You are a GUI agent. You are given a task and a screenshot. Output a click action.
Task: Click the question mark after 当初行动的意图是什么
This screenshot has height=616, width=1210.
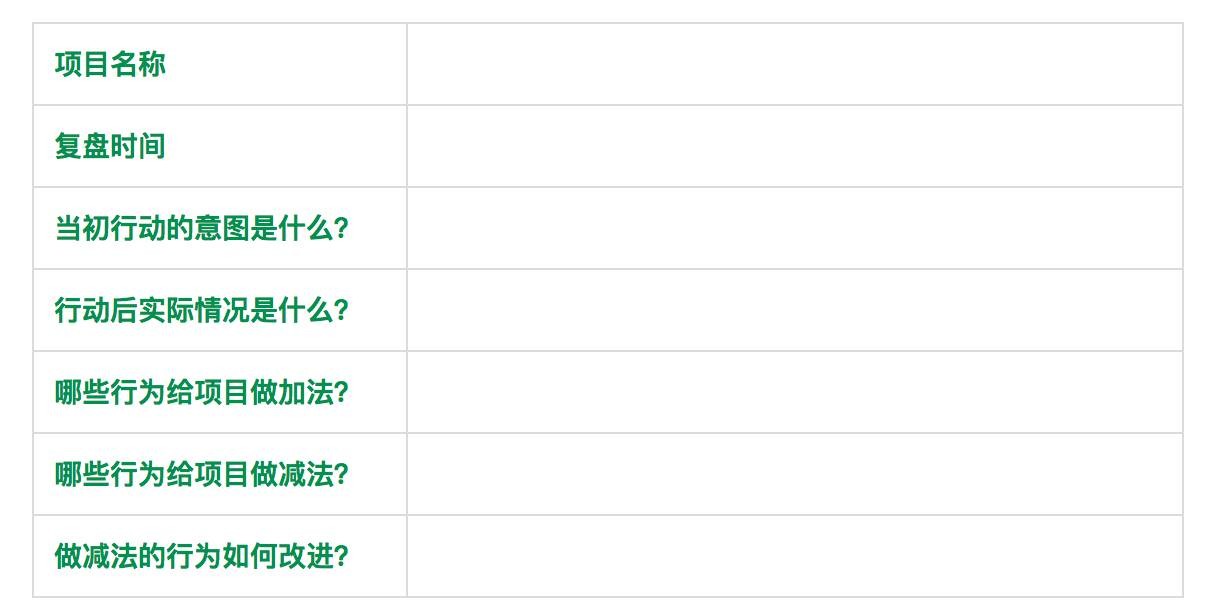click(x=341, y=228)
